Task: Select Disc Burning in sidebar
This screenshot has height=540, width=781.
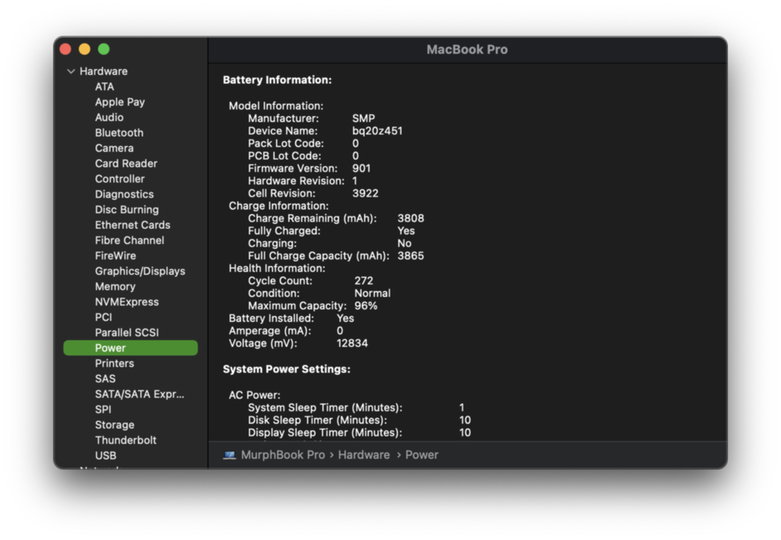Action: [127, 210]
